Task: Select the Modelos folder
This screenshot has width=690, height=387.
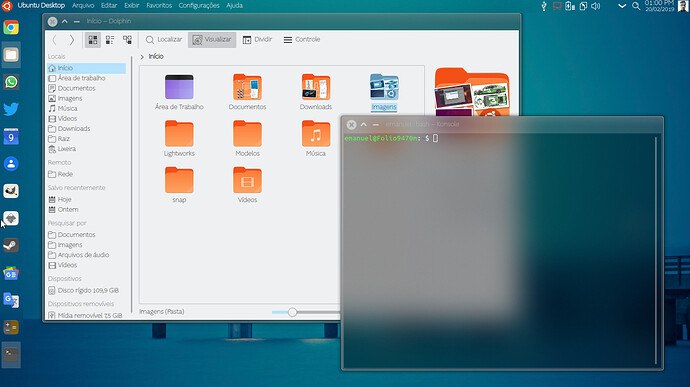Action: (247, 138)
